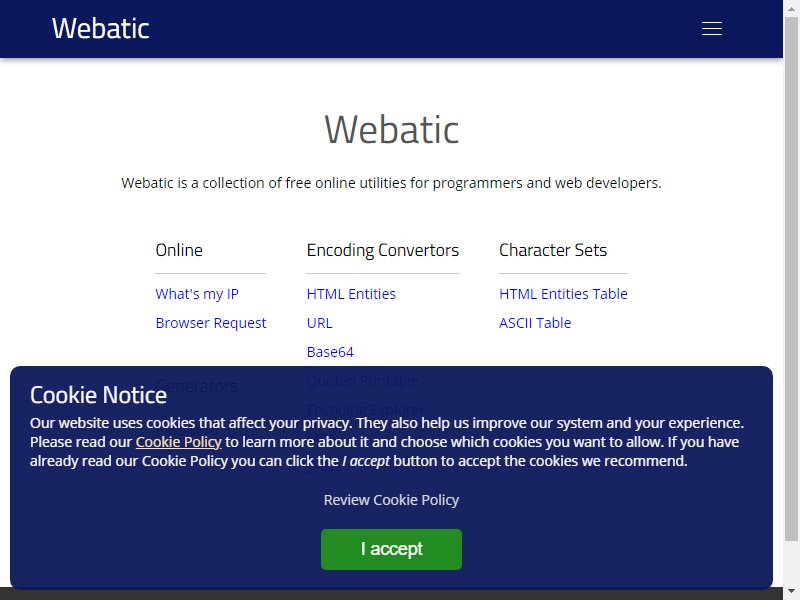
Task: Open the Base64 convertor link
Action: [x=330, y=352]
